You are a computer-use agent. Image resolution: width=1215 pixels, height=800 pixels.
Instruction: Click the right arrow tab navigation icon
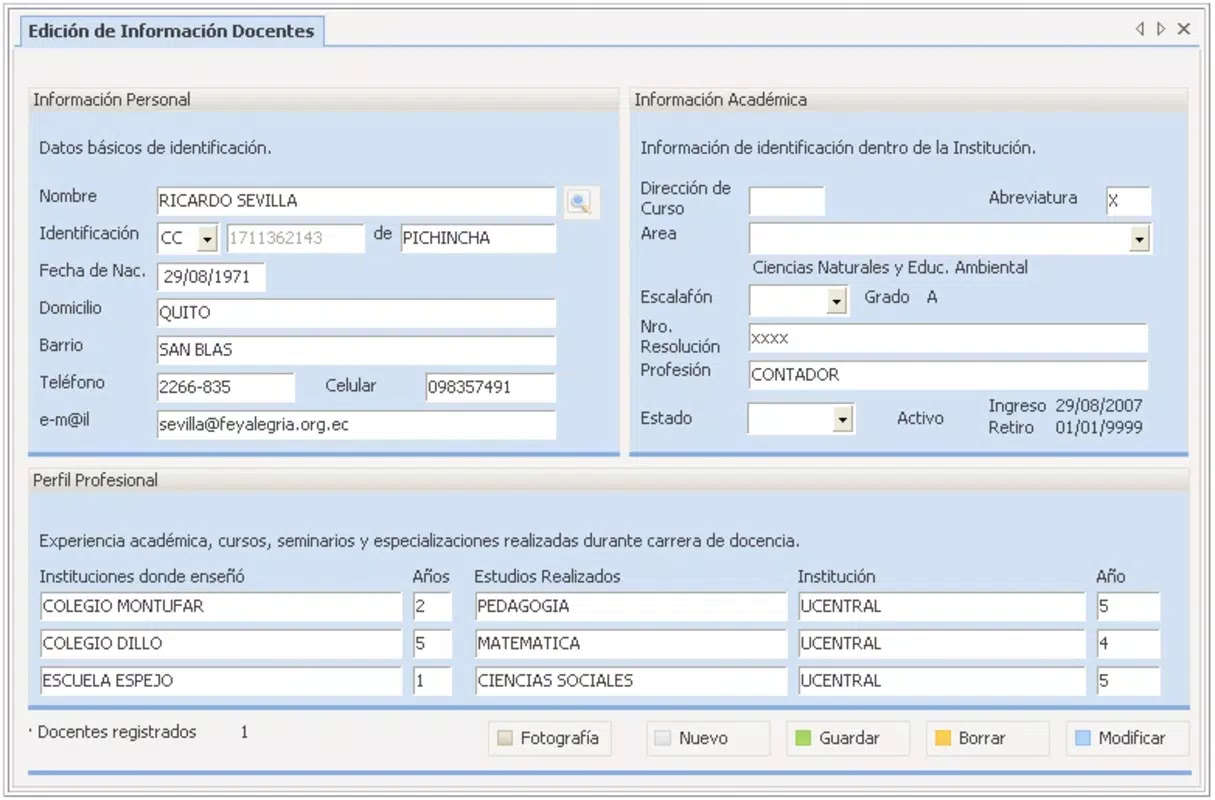coord(1161,29)
